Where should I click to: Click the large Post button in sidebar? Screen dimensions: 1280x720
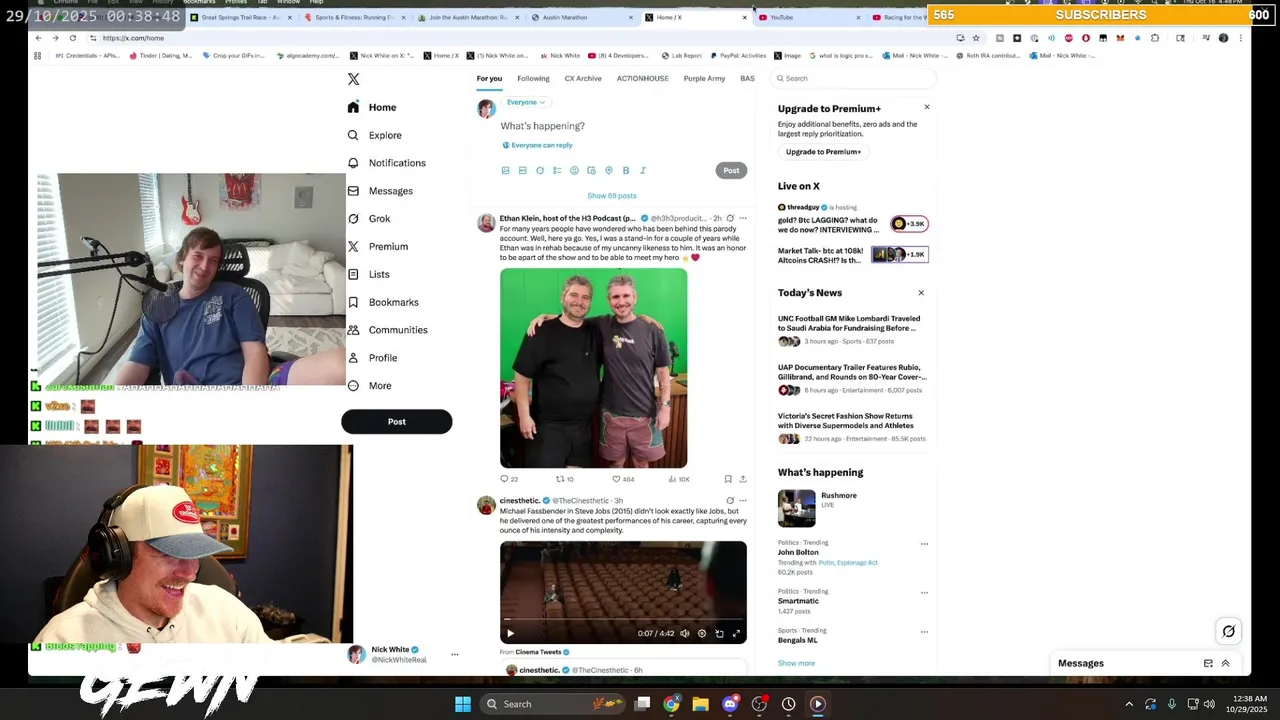tap(397, 422)
